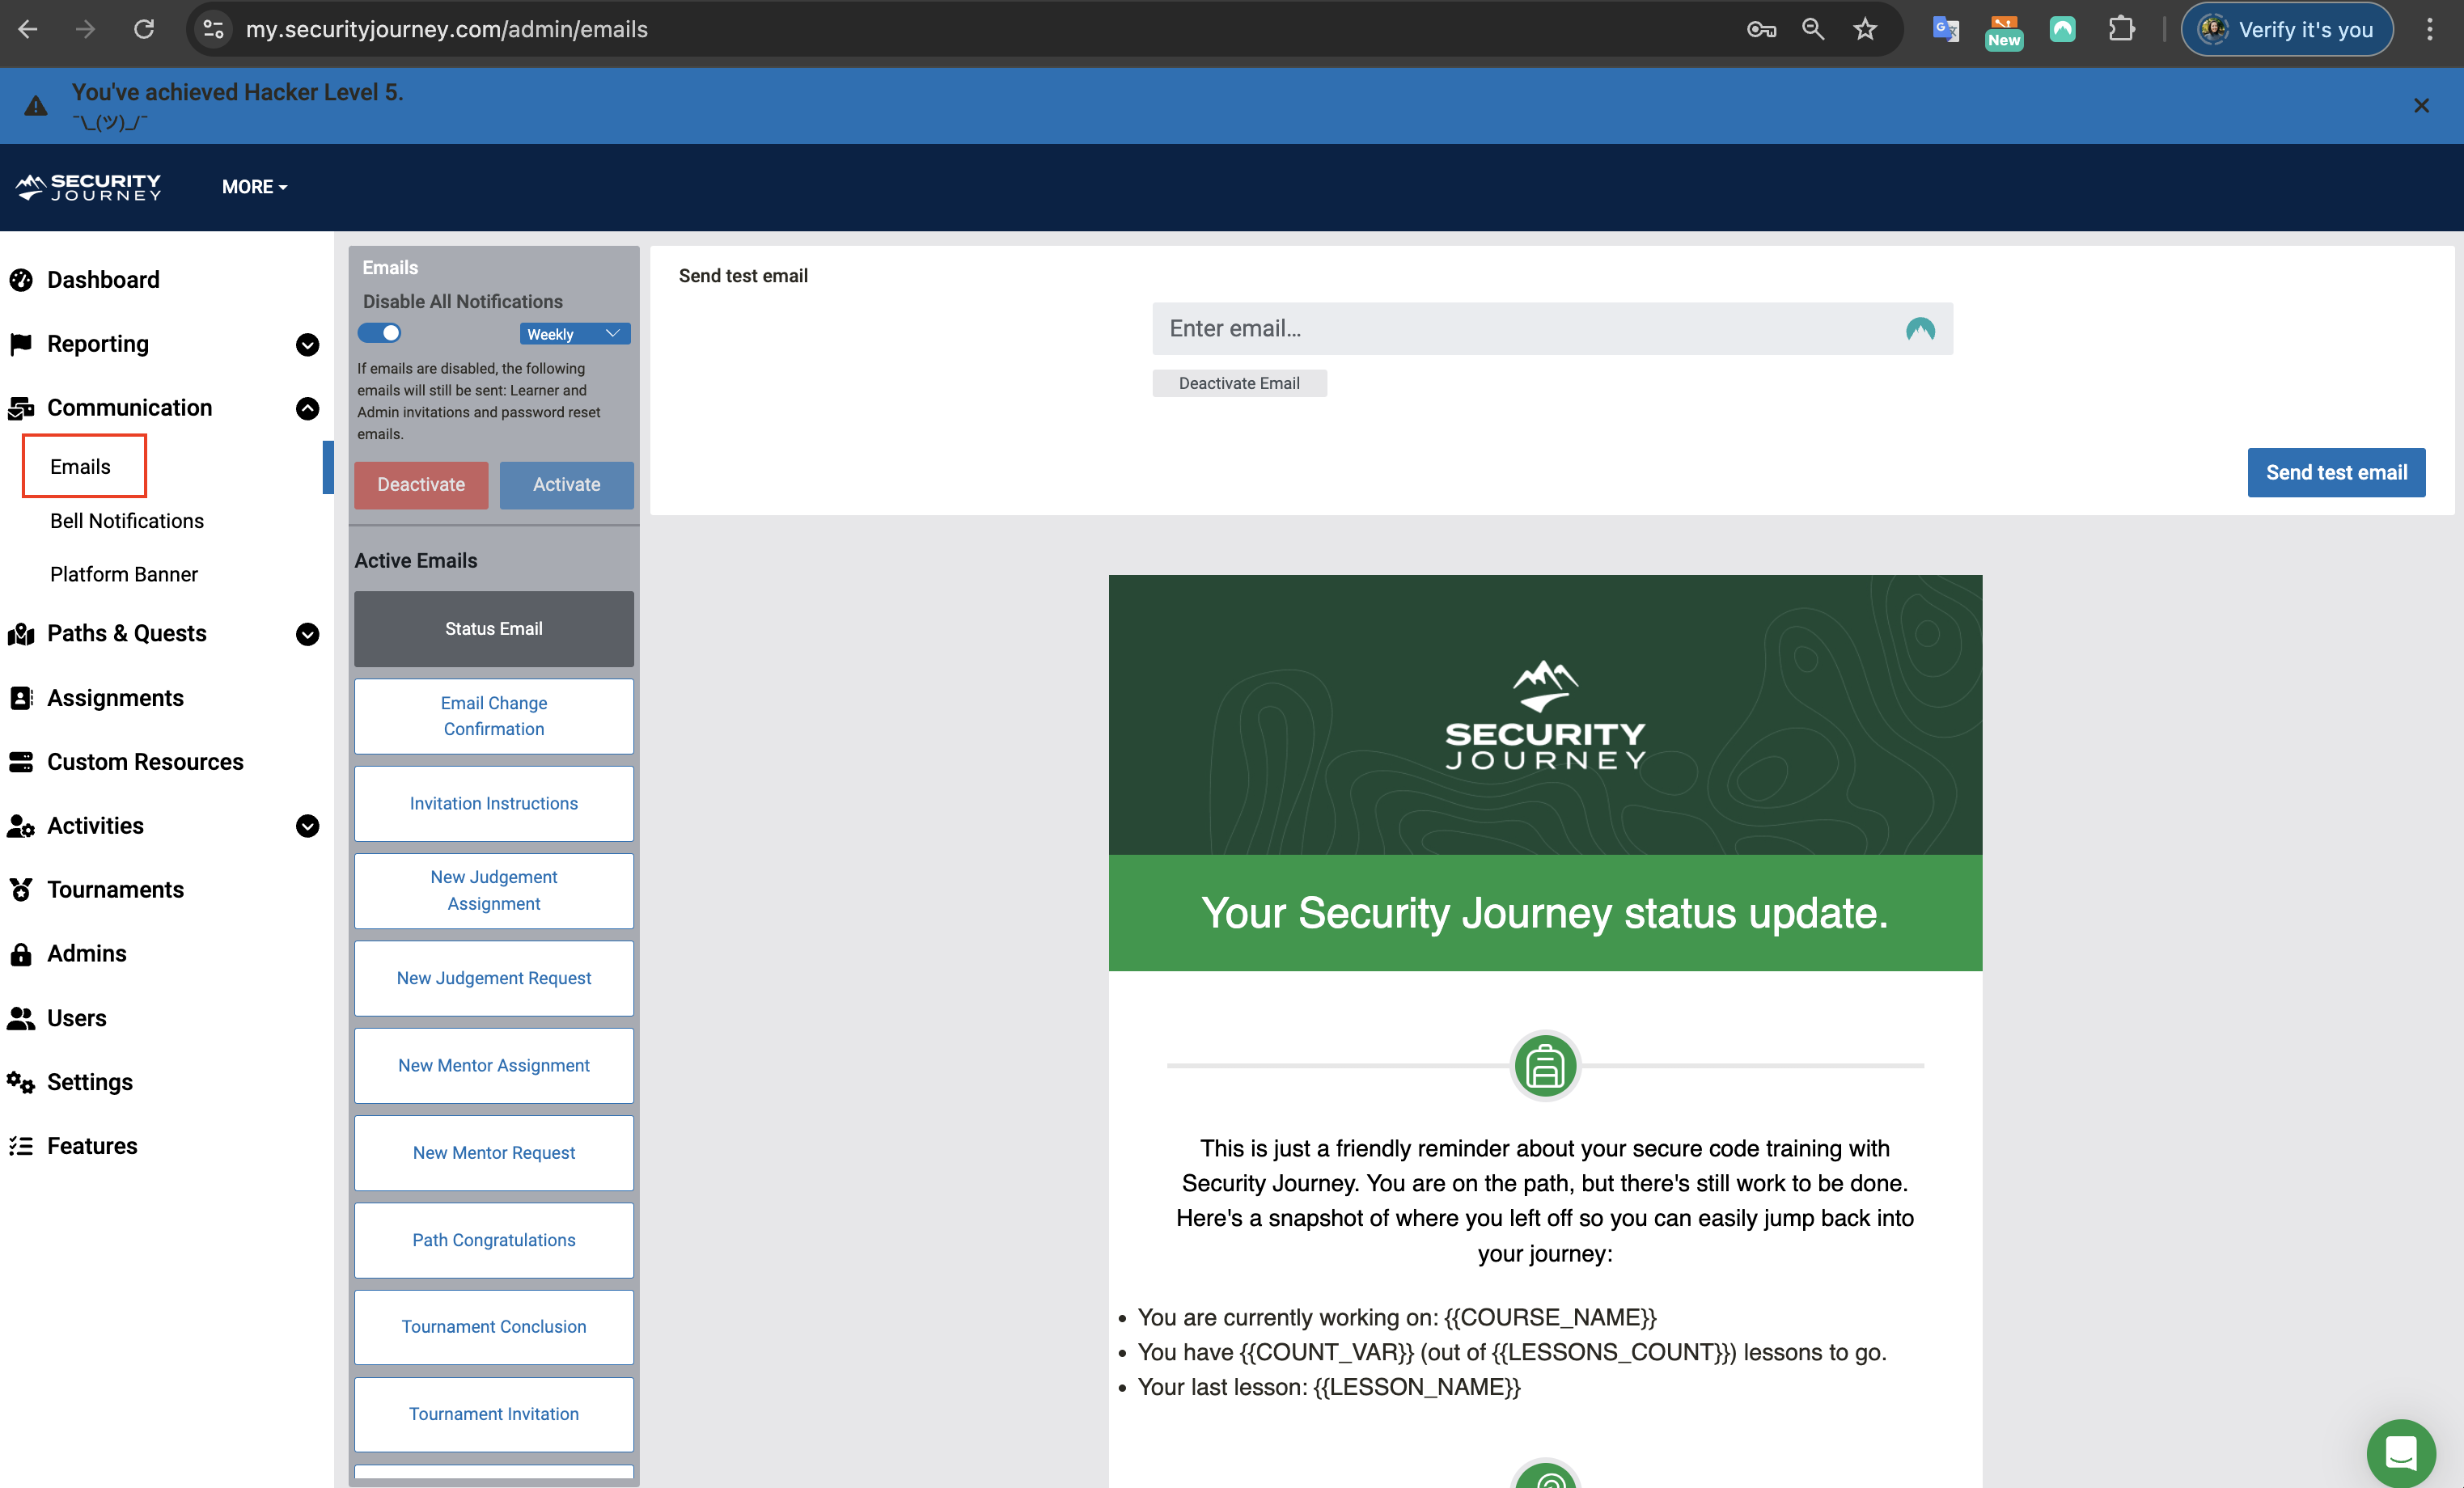Expand Activities with its chevron

point(307,826)
